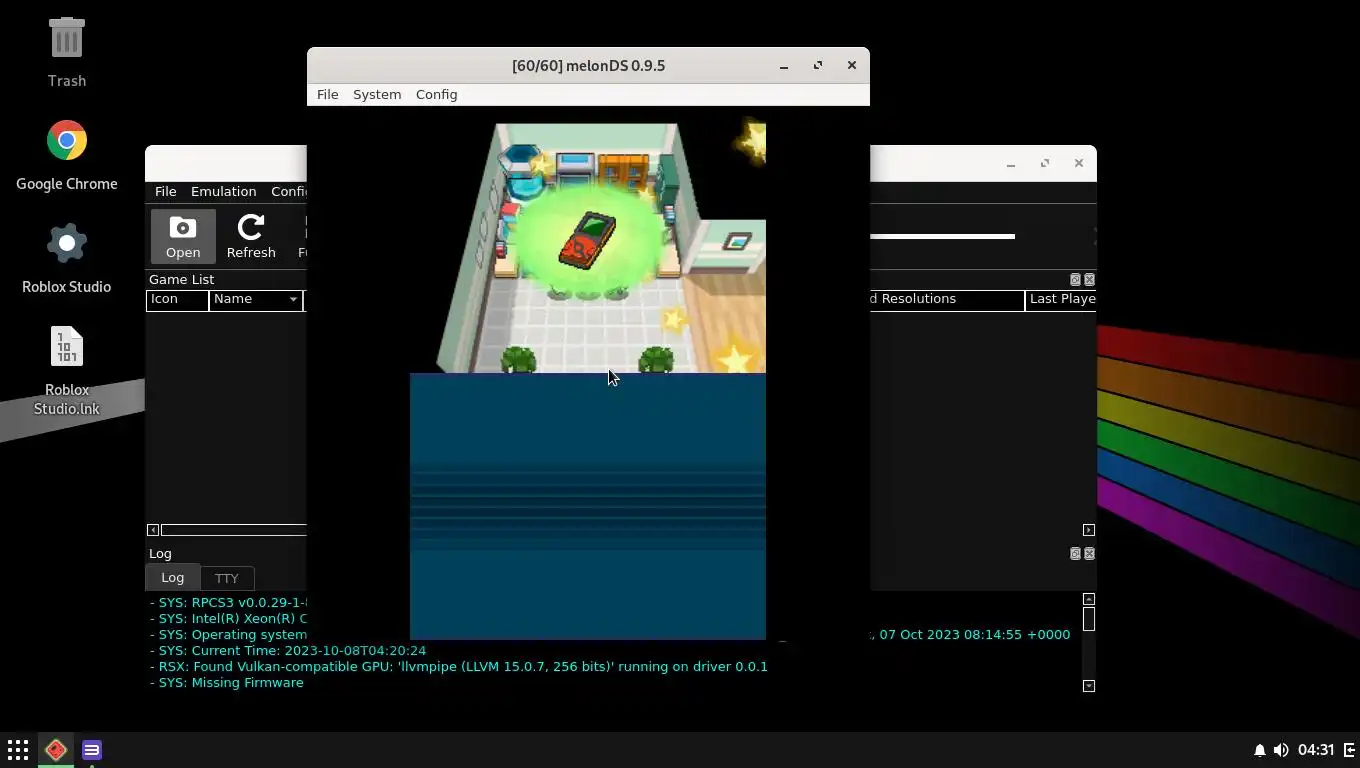Click the log scroll up arrow
This screenshot has width=1360, height=768.
click(1089, 599)
